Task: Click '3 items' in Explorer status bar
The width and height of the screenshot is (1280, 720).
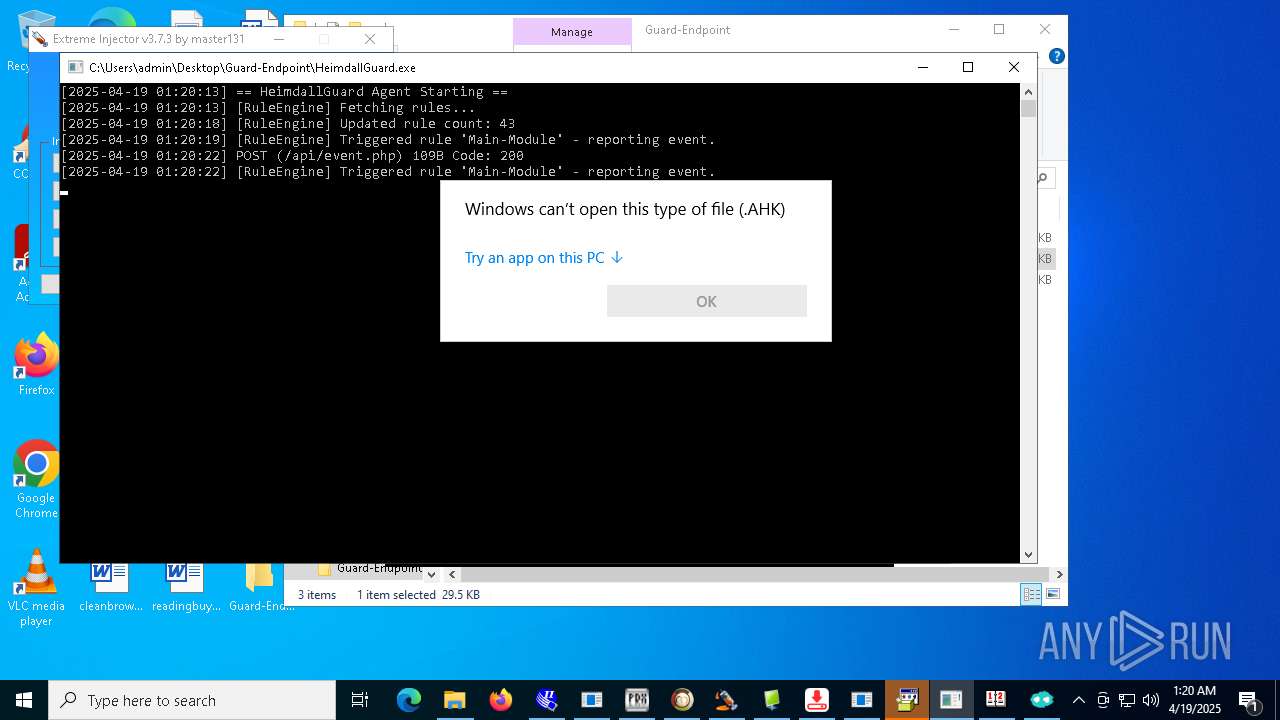Action: [x=317, y=594]
